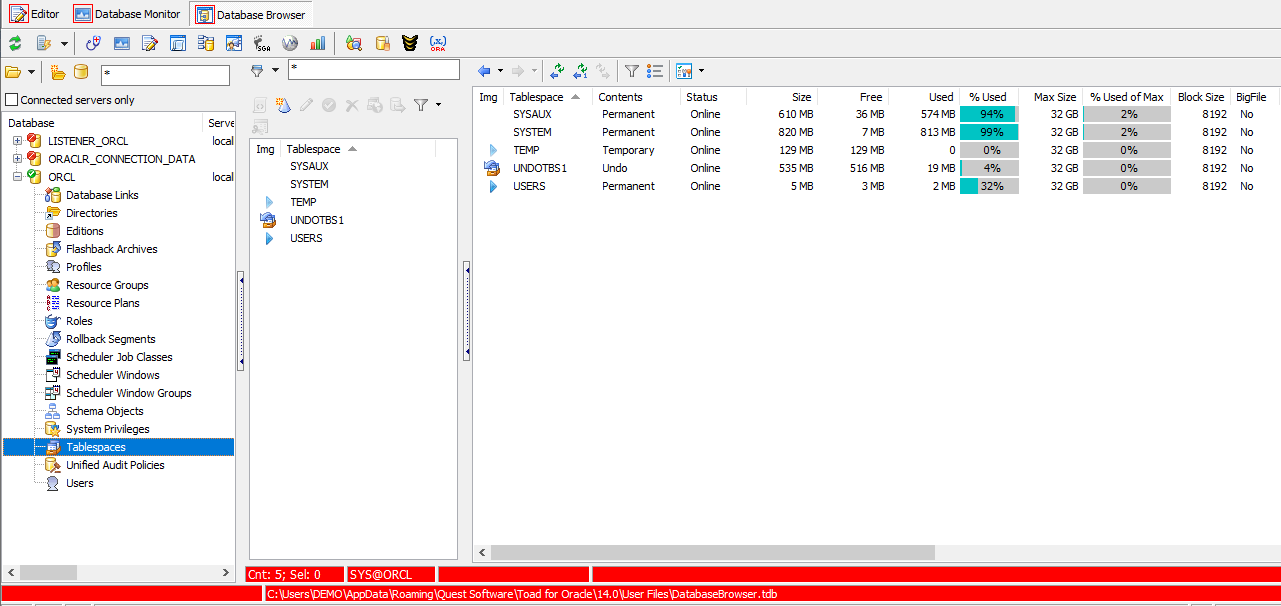This screenshot has height=606, width=1281.
Task: Click the funnel filter icon in detail toolbar
Action: pos(632,71)
